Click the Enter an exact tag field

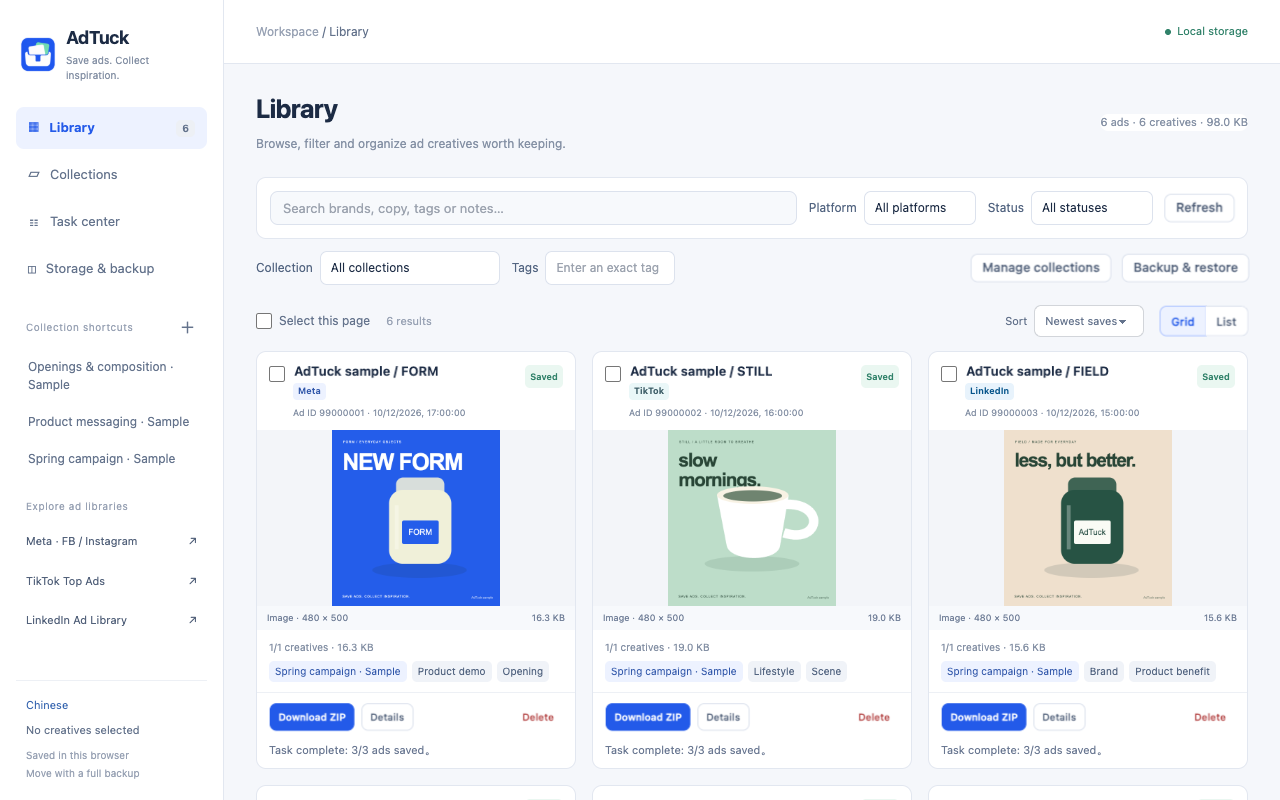[610, 268]
